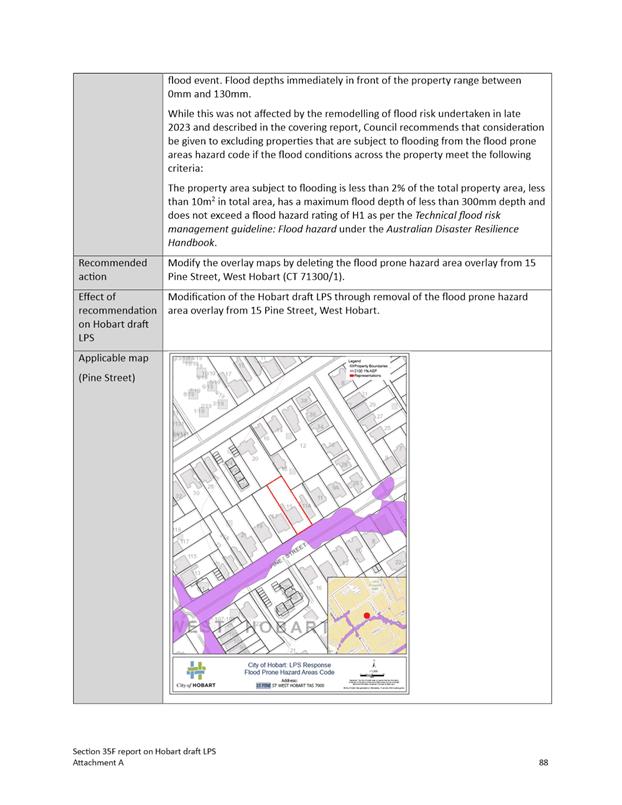
Task: Click the 'City of HOBART' wordmark under logo
Action: [196, 686]
